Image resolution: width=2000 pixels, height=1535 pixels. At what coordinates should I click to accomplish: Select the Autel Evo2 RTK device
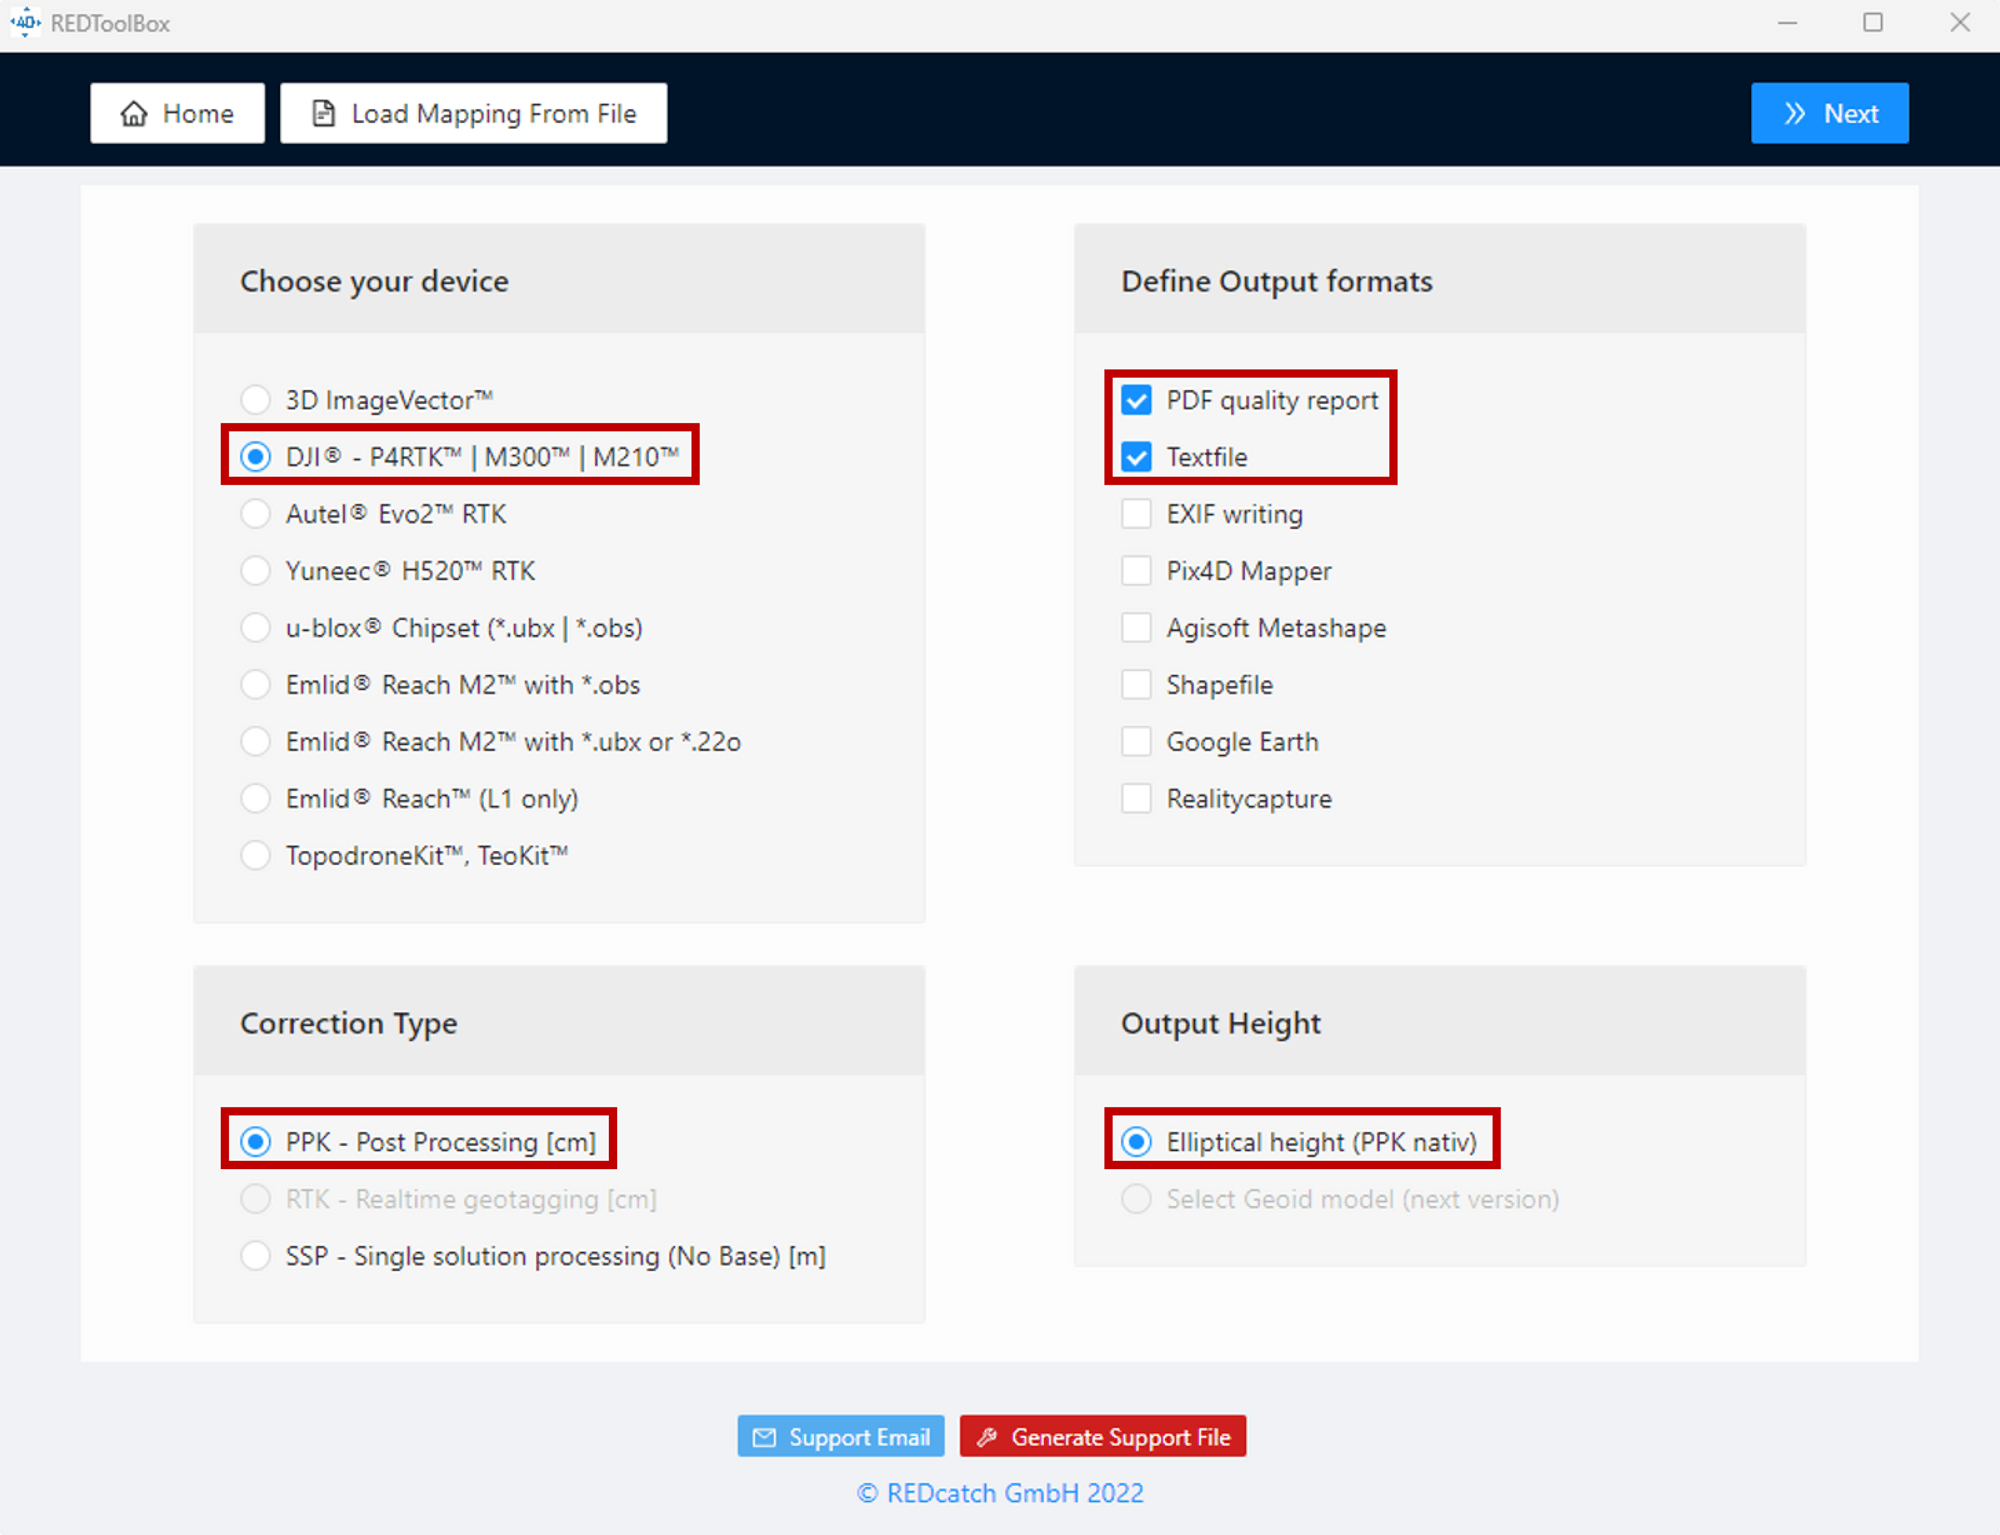[x=255, y=513]
